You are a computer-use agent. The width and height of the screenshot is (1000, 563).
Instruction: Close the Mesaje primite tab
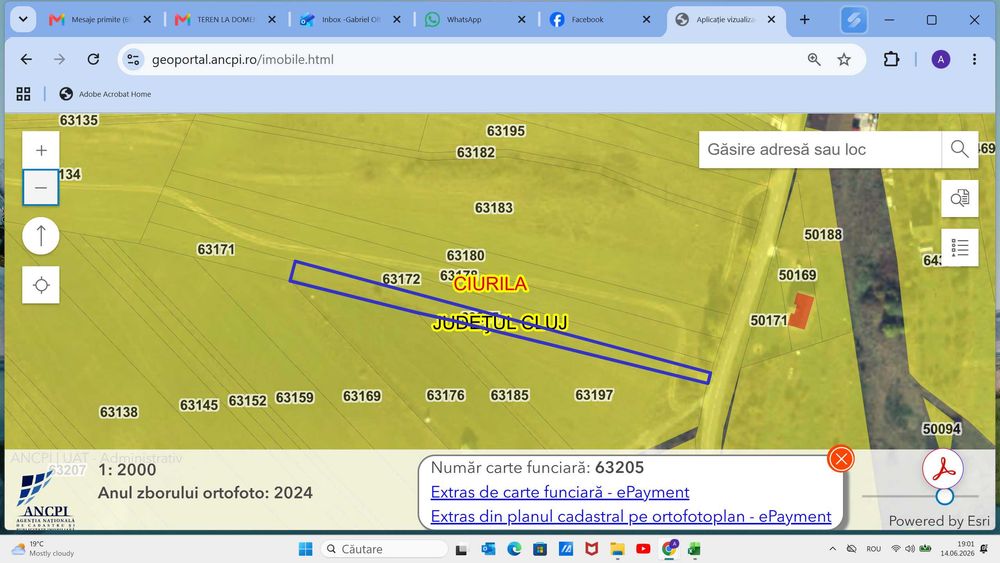147,19
